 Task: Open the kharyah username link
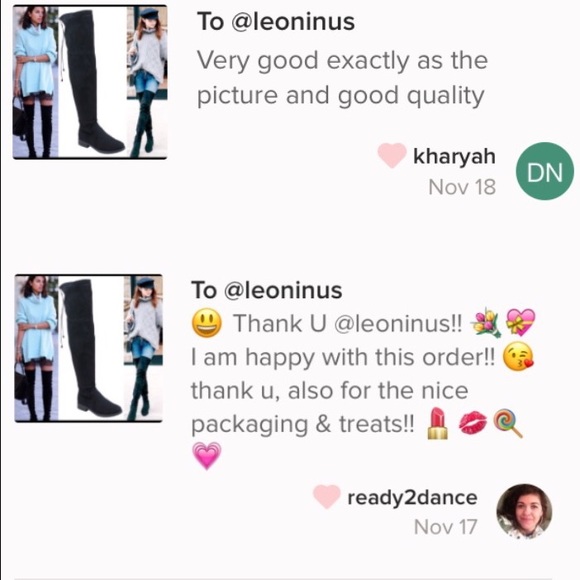(454, 156)
